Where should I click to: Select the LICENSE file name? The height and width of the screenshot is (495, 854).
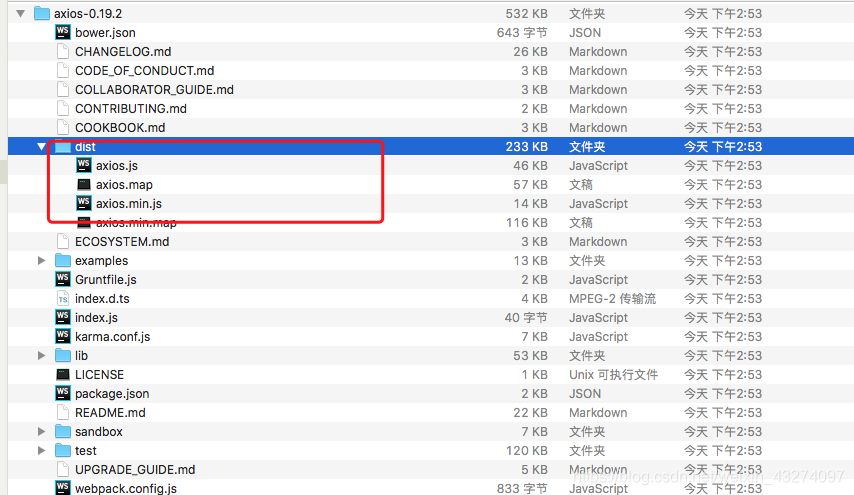(100, 375)
